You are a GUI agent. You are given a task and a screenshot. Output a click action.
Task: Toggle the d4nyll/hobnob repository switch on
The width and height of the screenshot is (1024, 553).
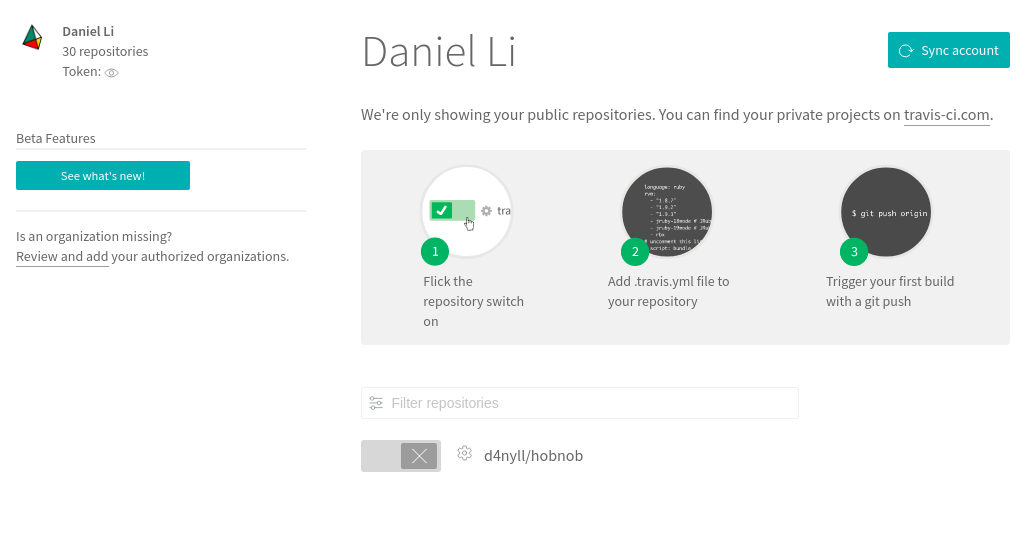tap(401, 456)
